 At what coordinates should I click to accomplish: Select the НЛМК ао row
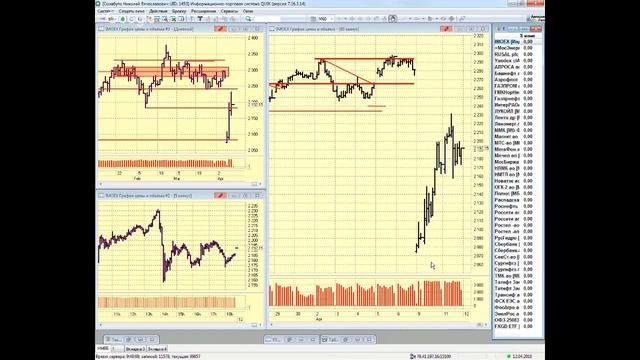(x=518, y=168)
